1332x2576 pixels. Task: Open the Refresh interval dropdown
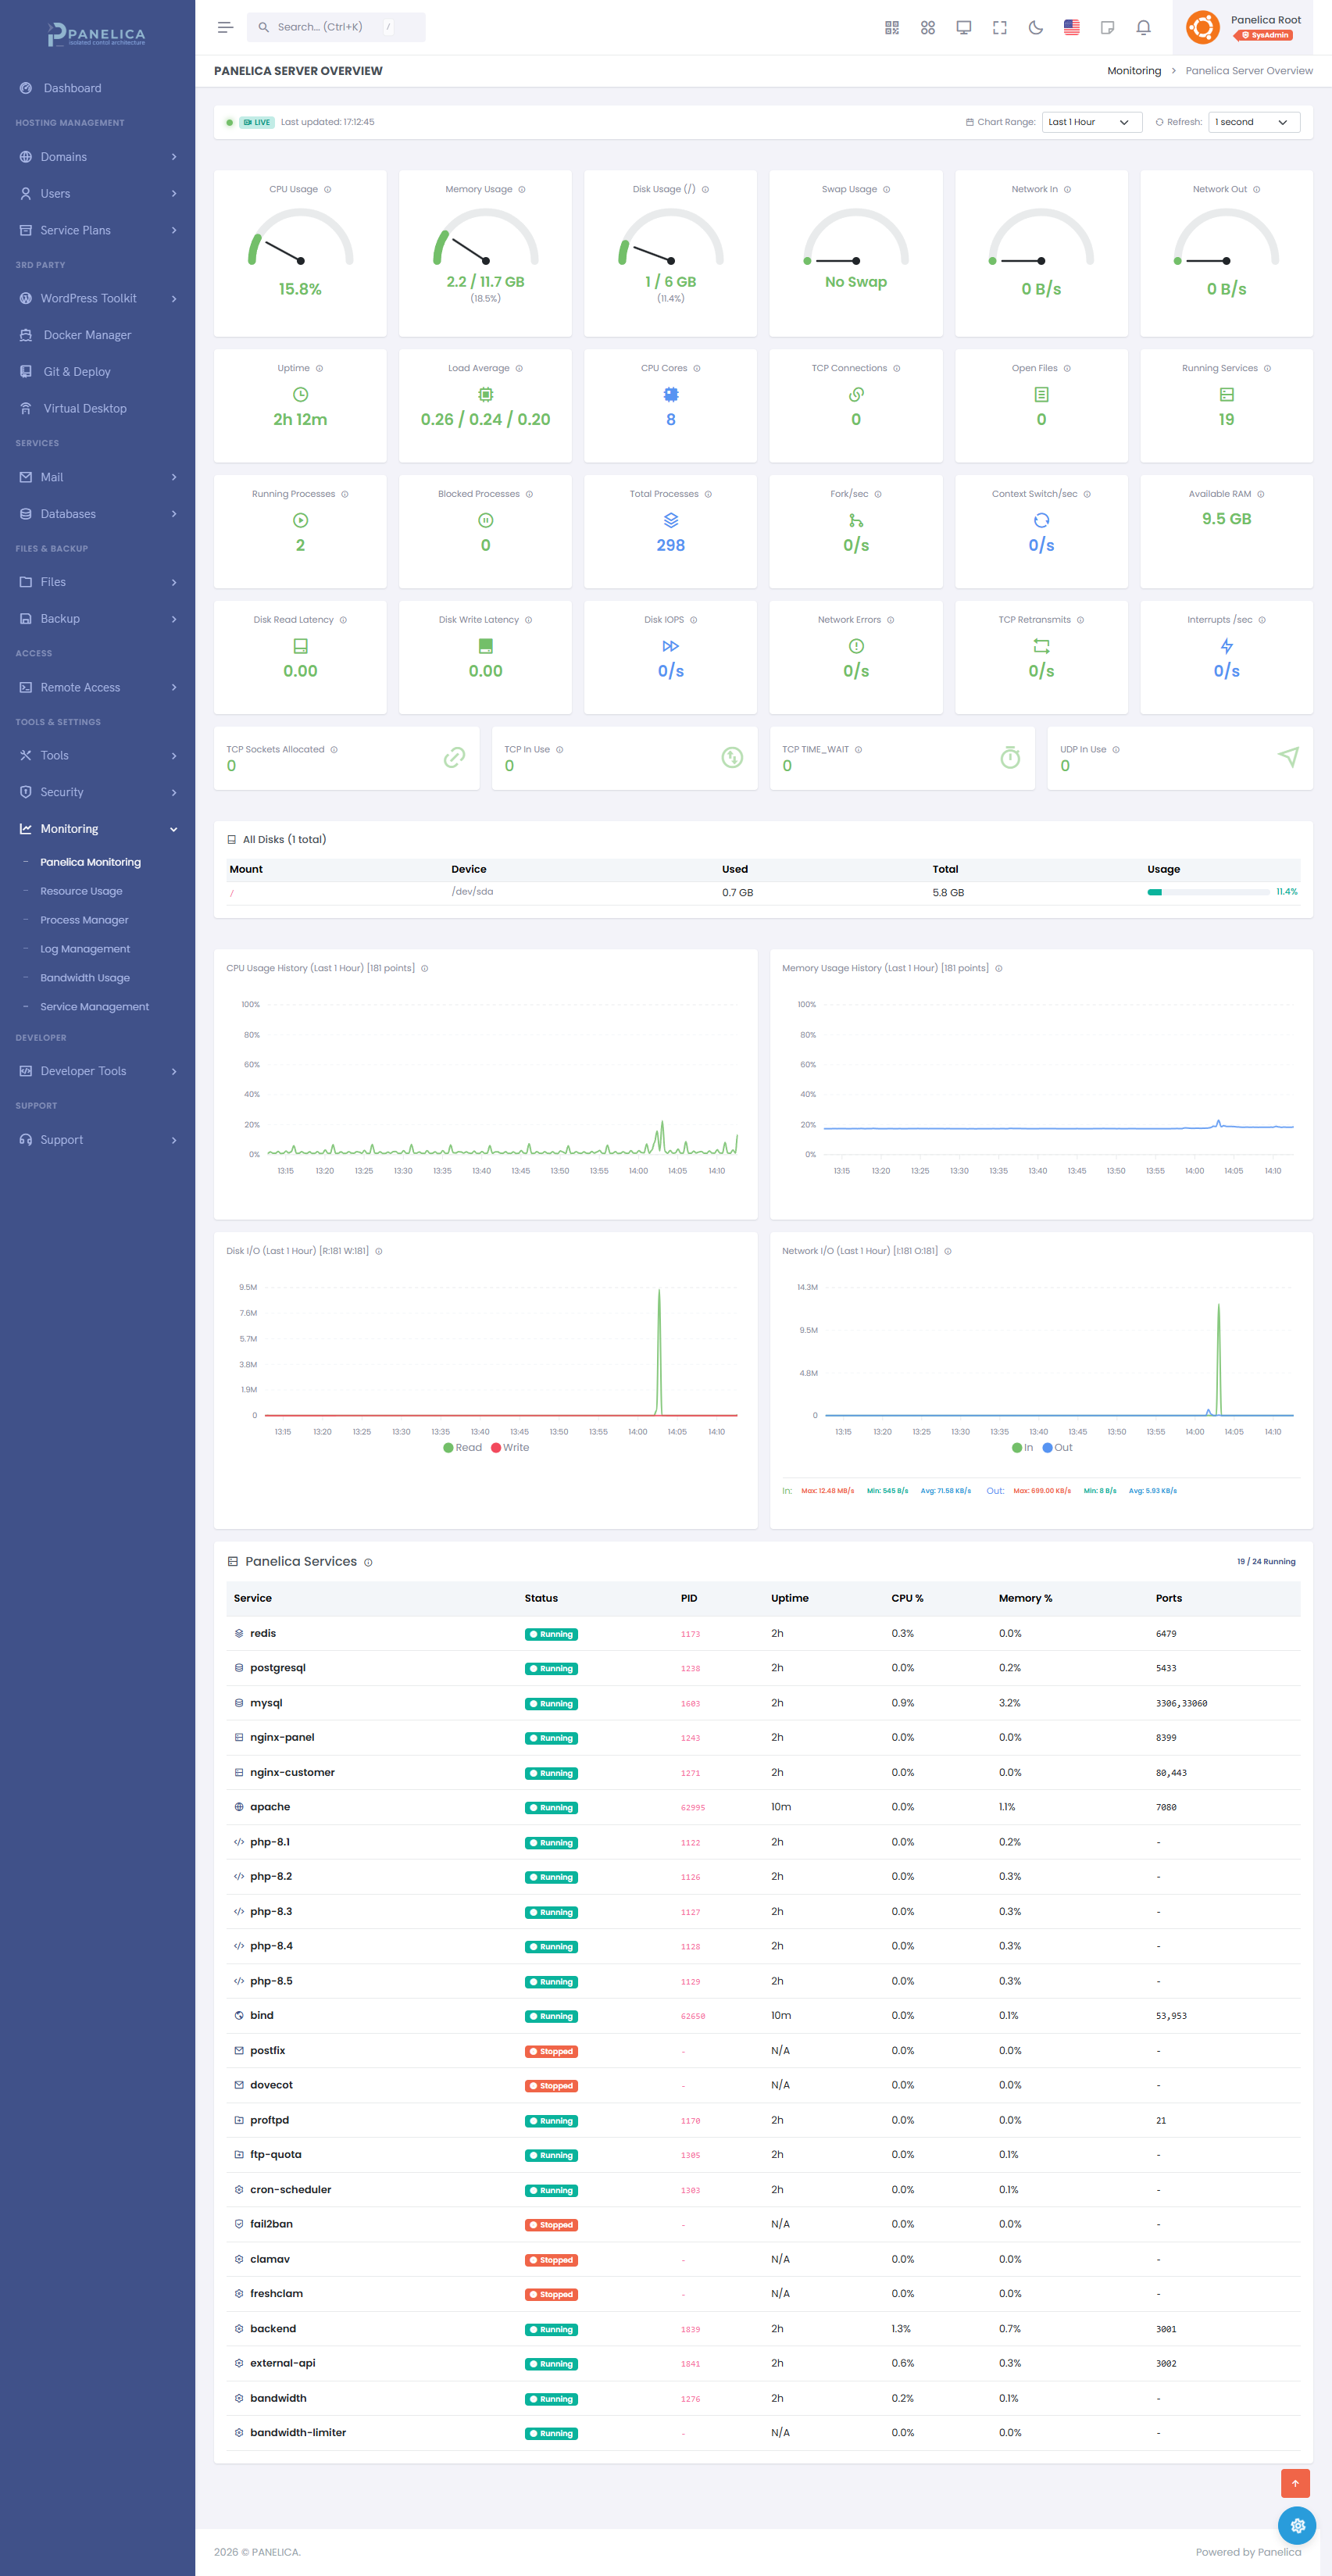click(x=1253, y=122)
